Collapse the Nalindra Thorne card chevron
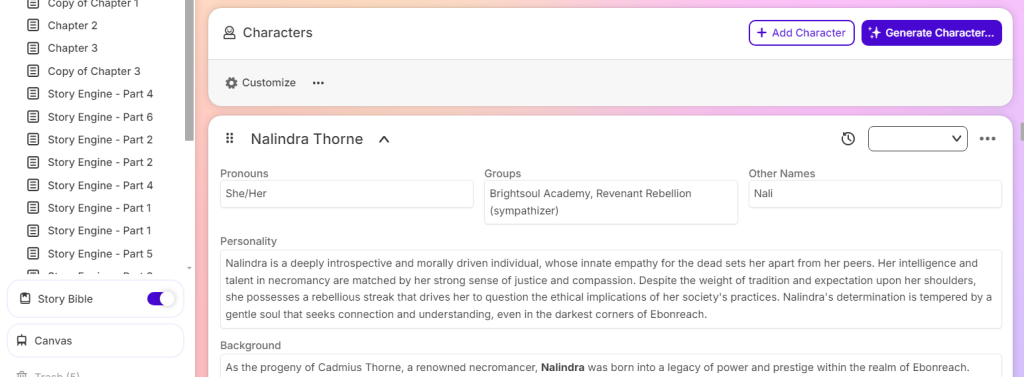 (x=384, y=139)
